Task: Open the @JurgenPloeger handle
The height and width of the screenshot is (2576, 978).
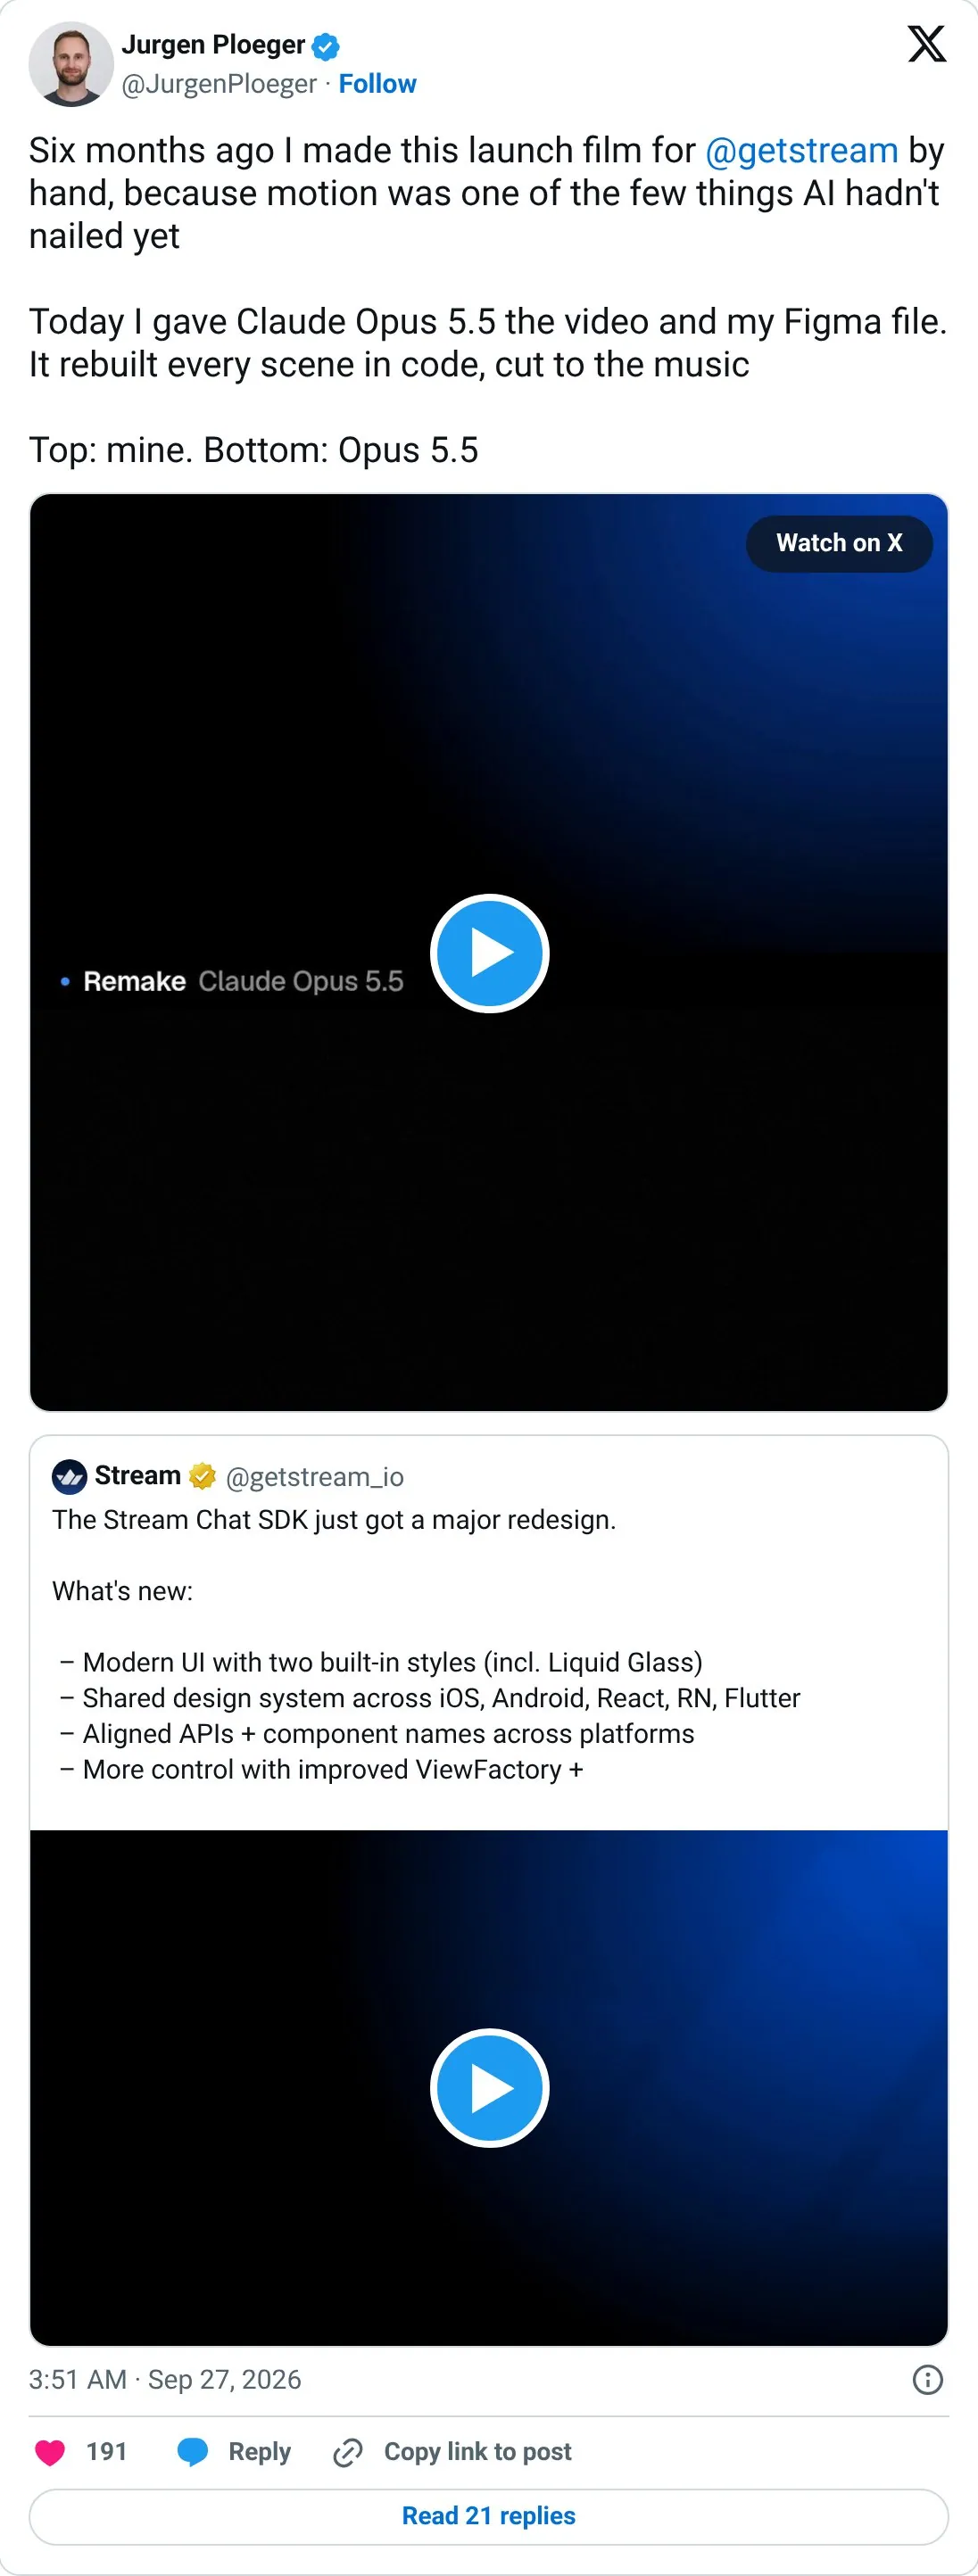Action: [x=219, y=84]
